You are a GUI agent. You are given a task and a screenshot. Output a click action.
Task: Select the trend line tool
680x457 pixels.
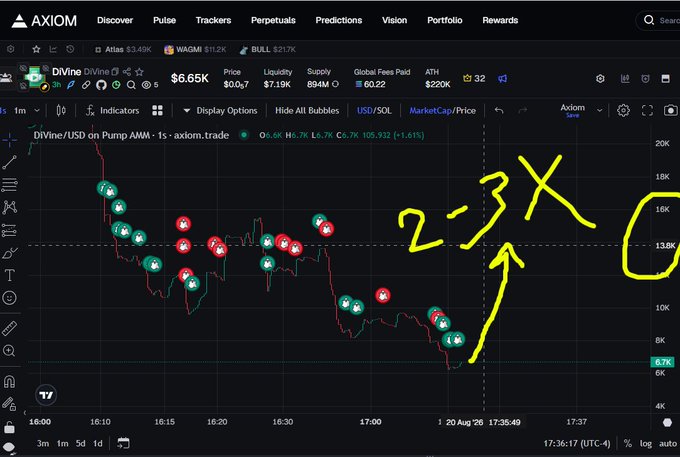pyautogui.click(x=10, y=162)
